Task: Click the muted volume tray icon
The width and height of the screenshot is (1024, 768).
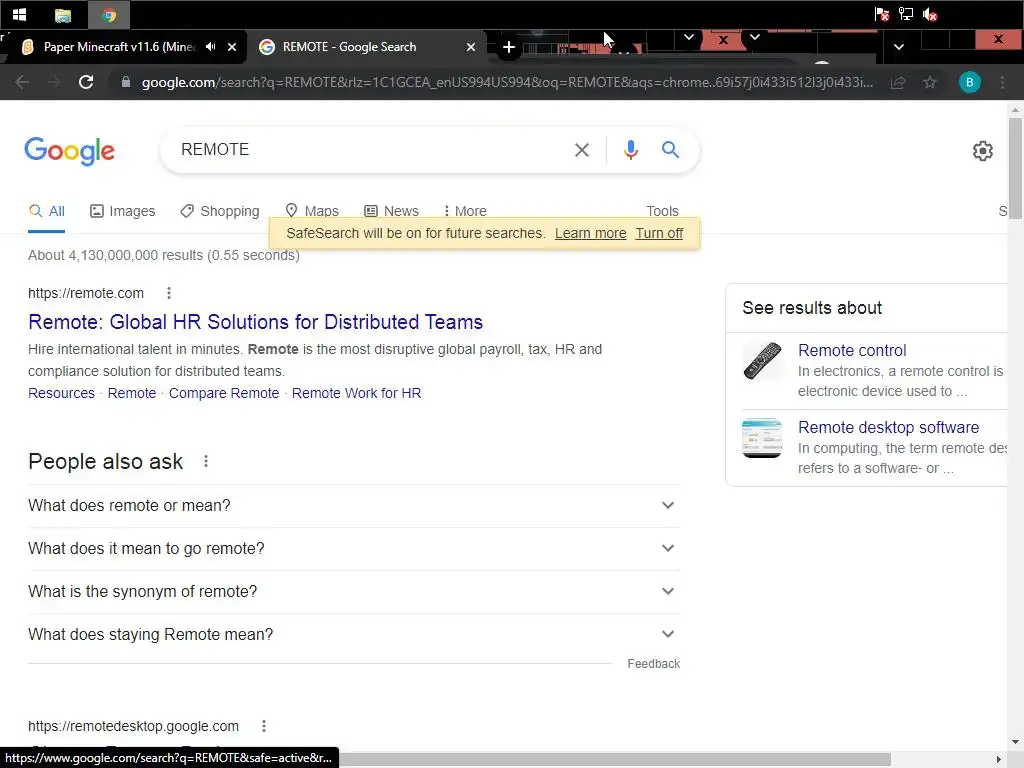Action: point(930,14)
